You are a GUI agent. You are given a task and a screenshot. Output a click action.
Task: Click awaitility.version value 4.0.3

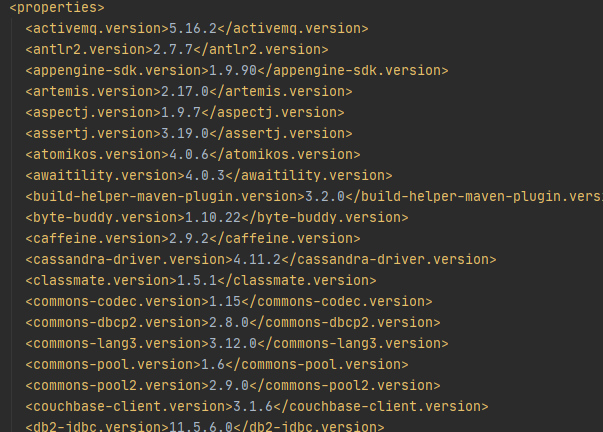(x=205, y=175)
